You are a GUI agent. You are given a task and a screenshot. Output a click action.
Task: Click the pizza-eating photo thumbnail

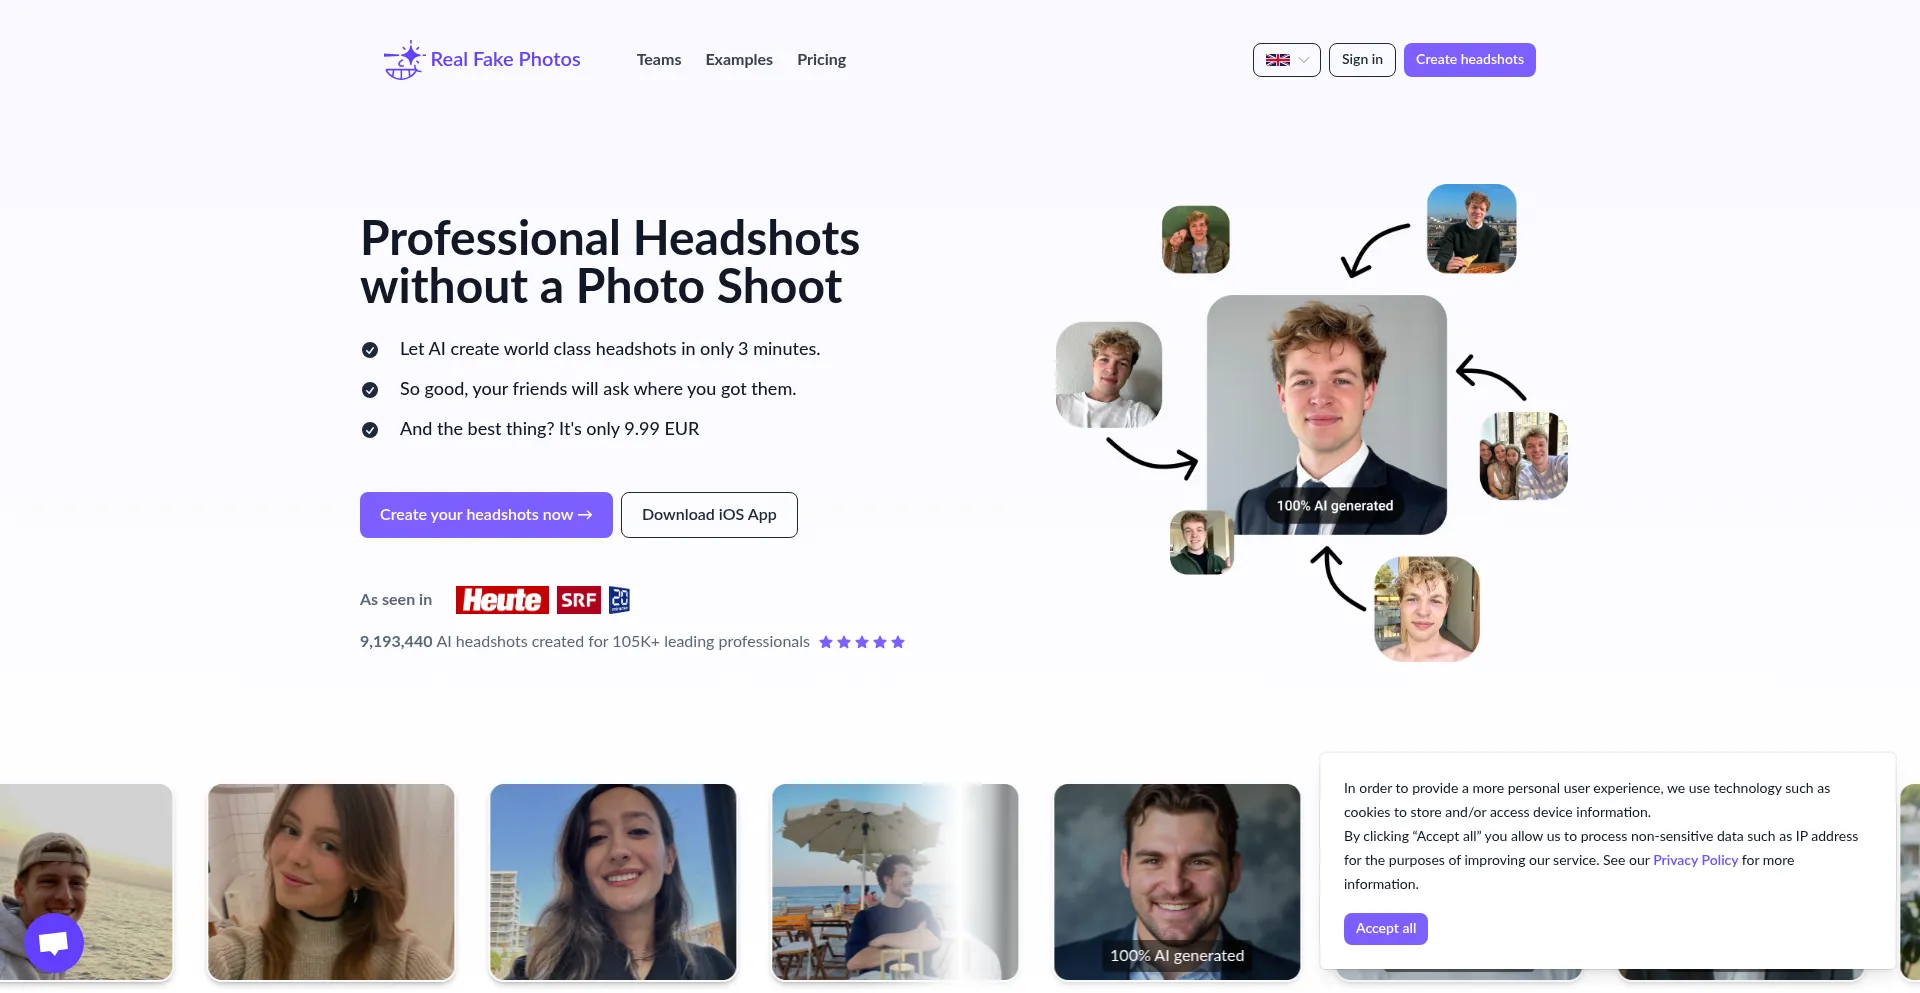coord(1471,229)
